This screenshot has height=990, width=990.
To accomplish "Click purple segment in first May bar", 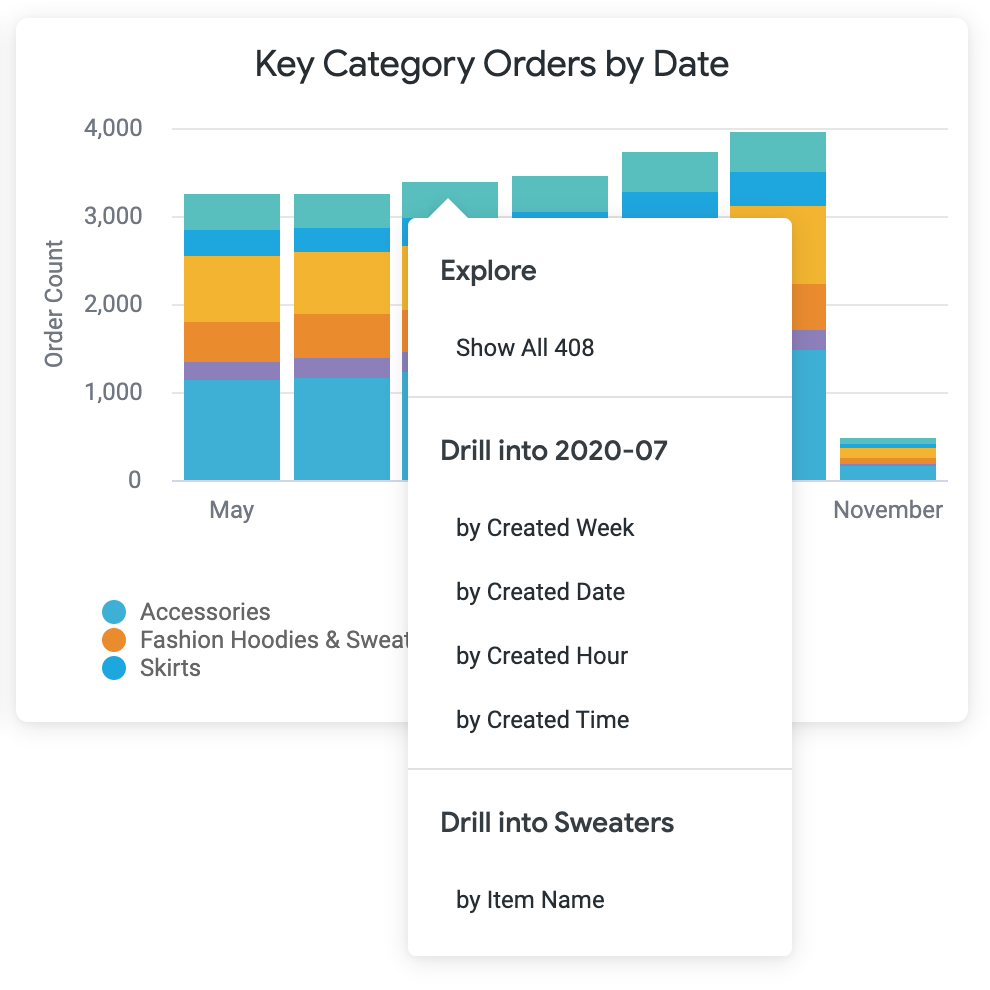I will tap(232, 371).
